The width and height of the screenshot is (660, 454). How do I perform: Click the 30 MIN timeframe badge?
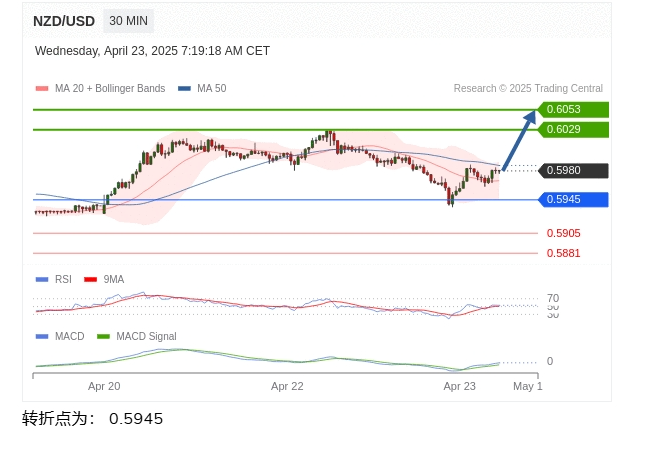pos(128,21)
